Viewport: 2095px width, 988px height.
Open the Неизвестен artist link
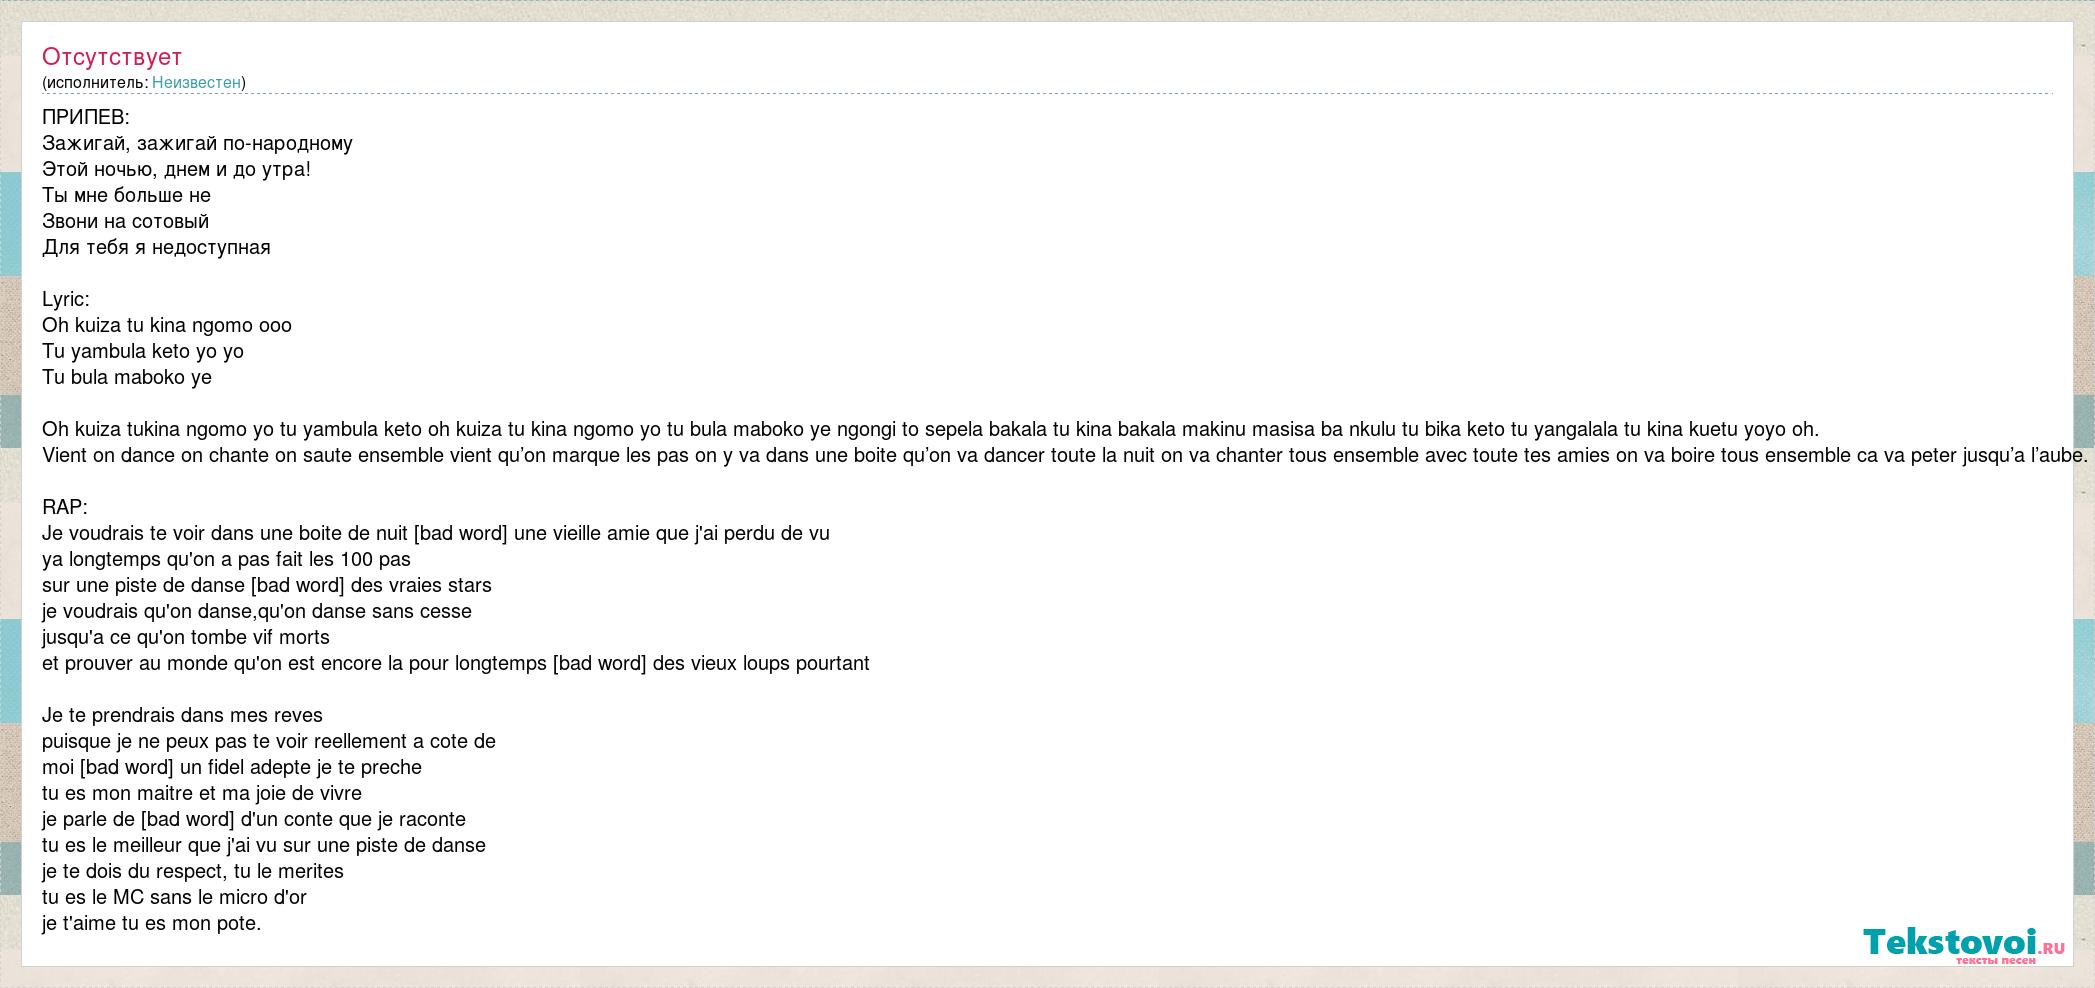196,83
